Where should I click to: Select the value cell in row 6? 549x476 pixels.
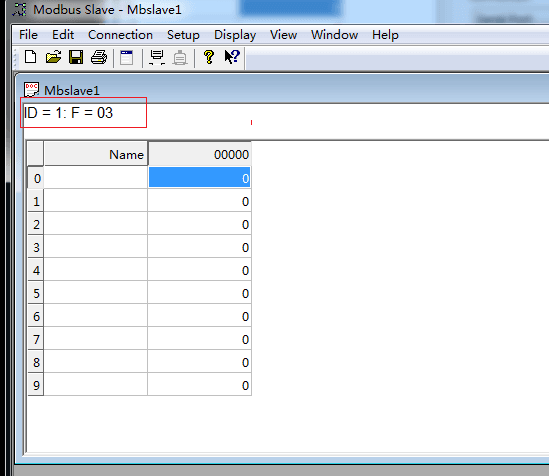pos(200,315)
